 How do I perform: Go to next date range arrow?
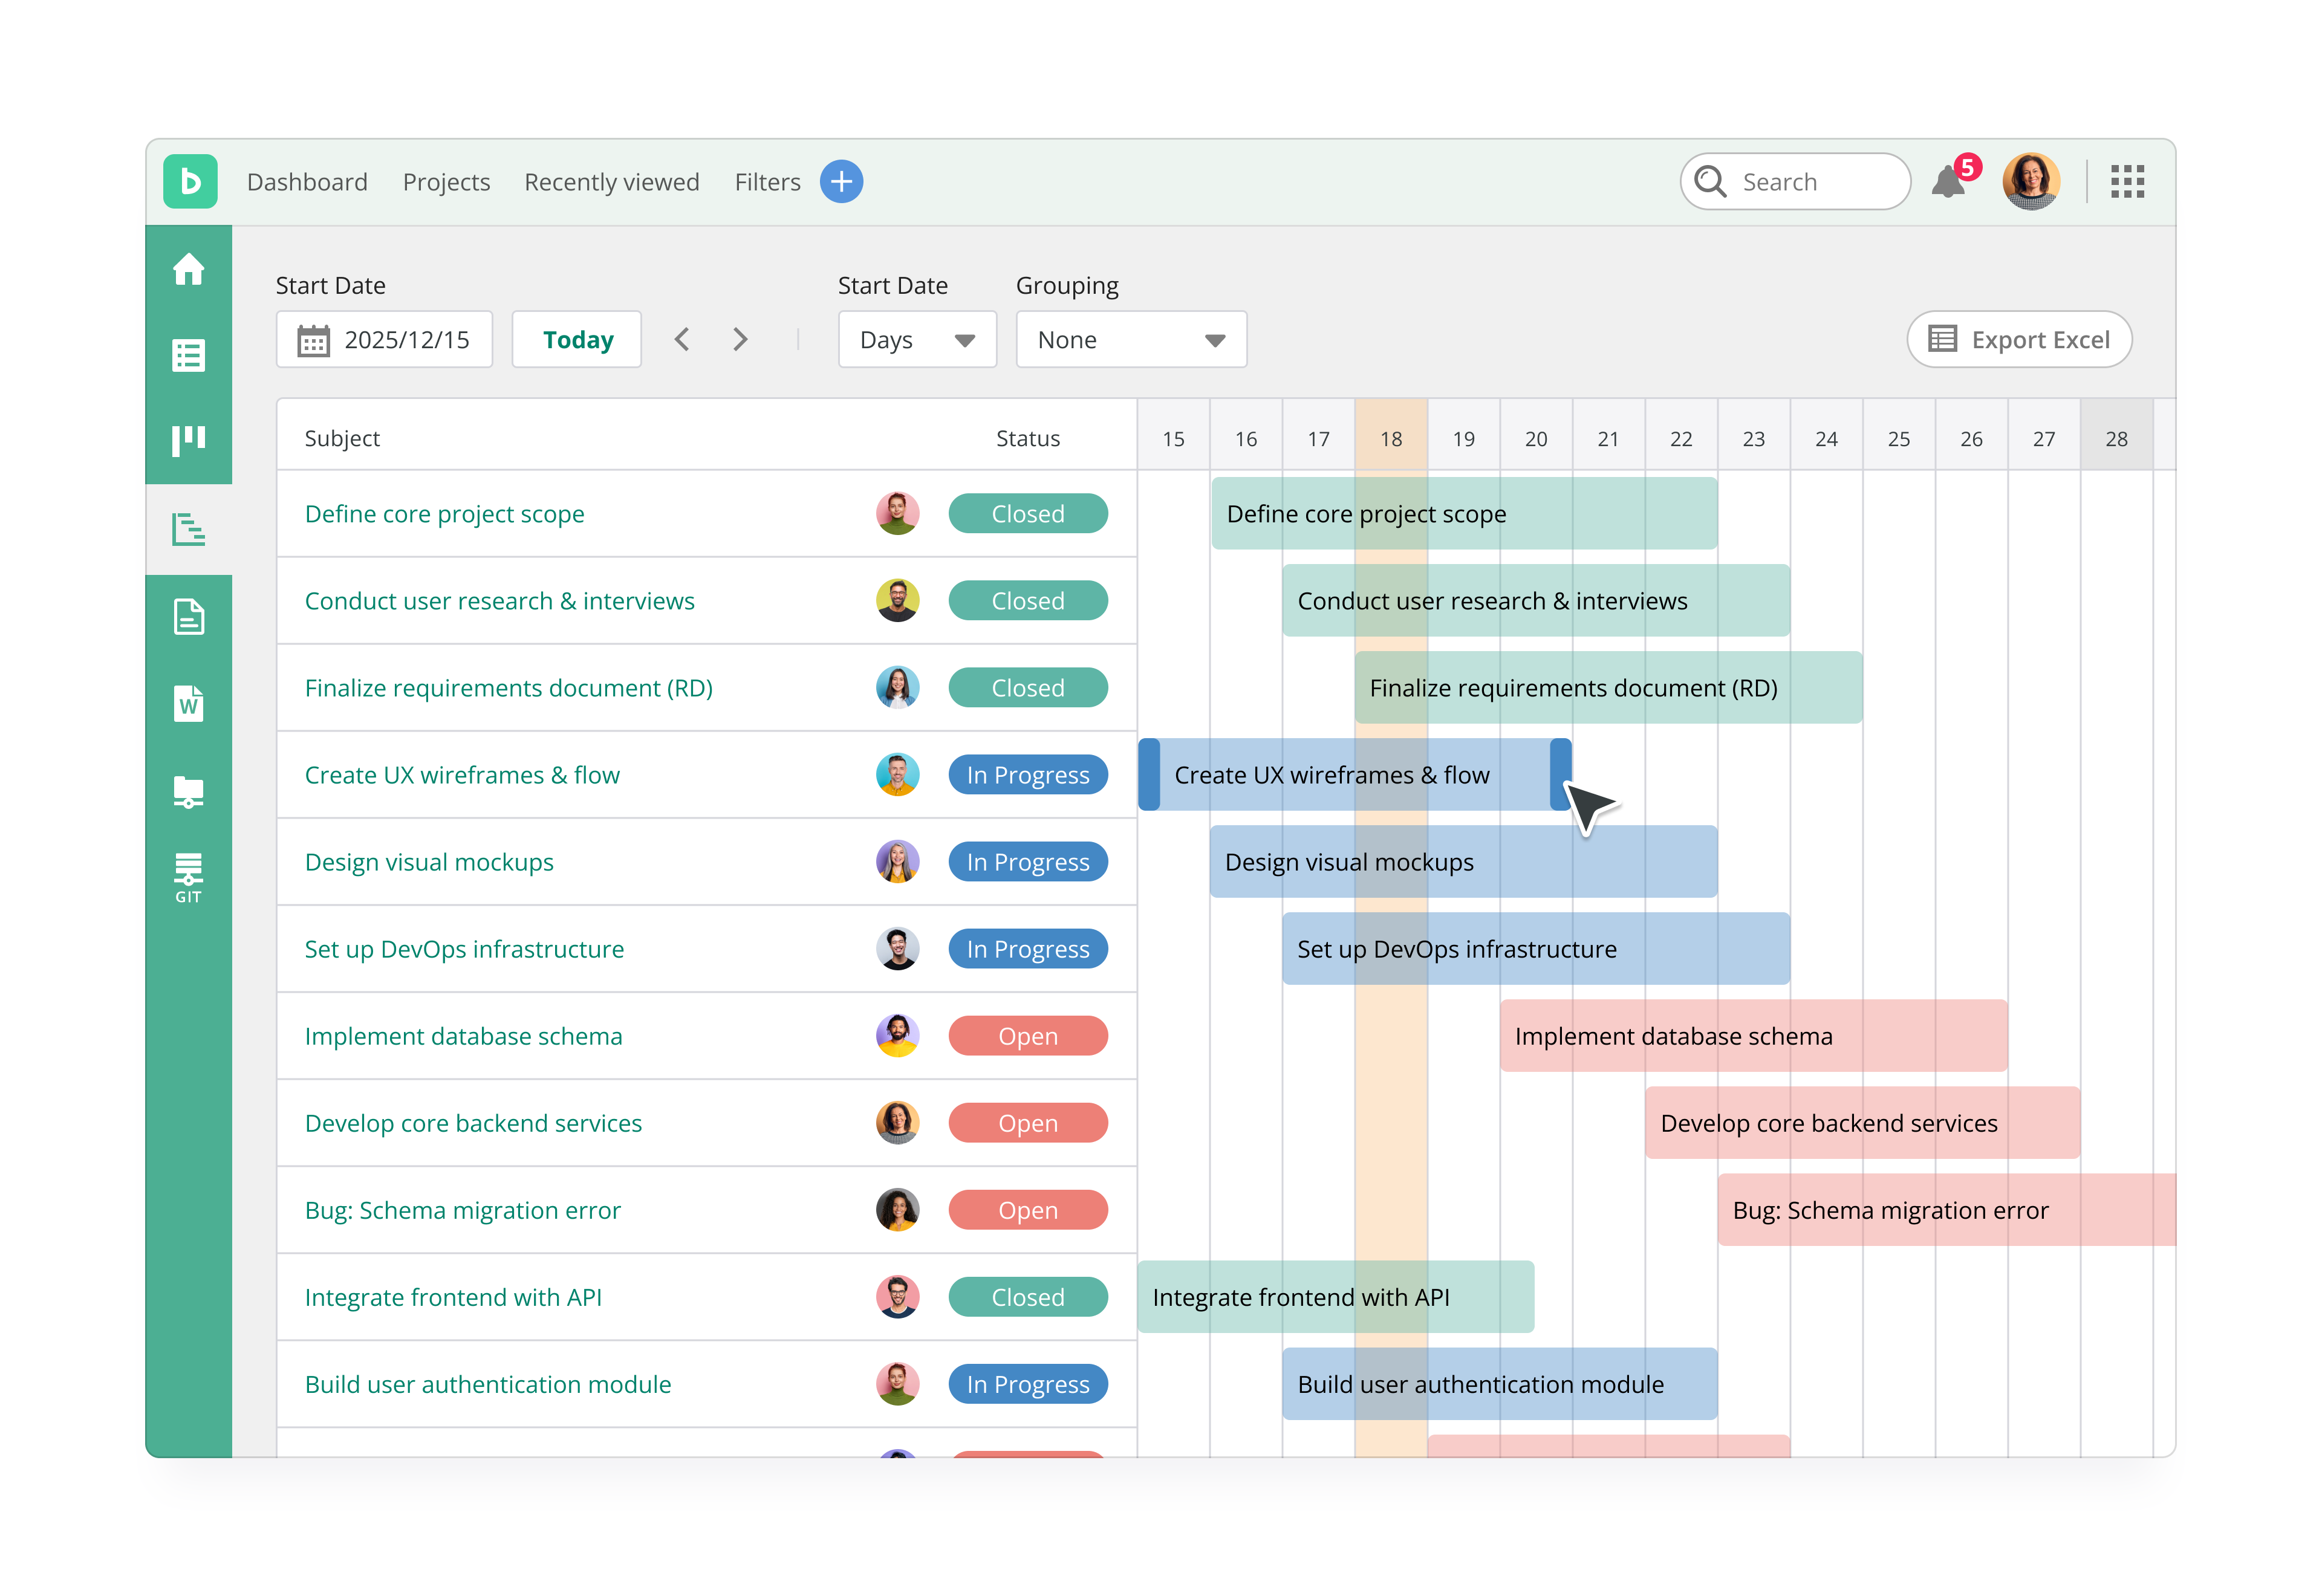740,340
